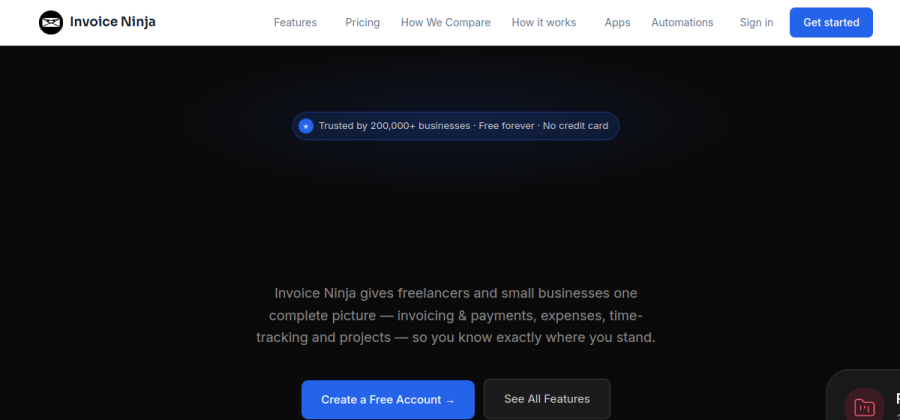
Task: Click the Invoice Ninja brand name
Action: point(112,22)
